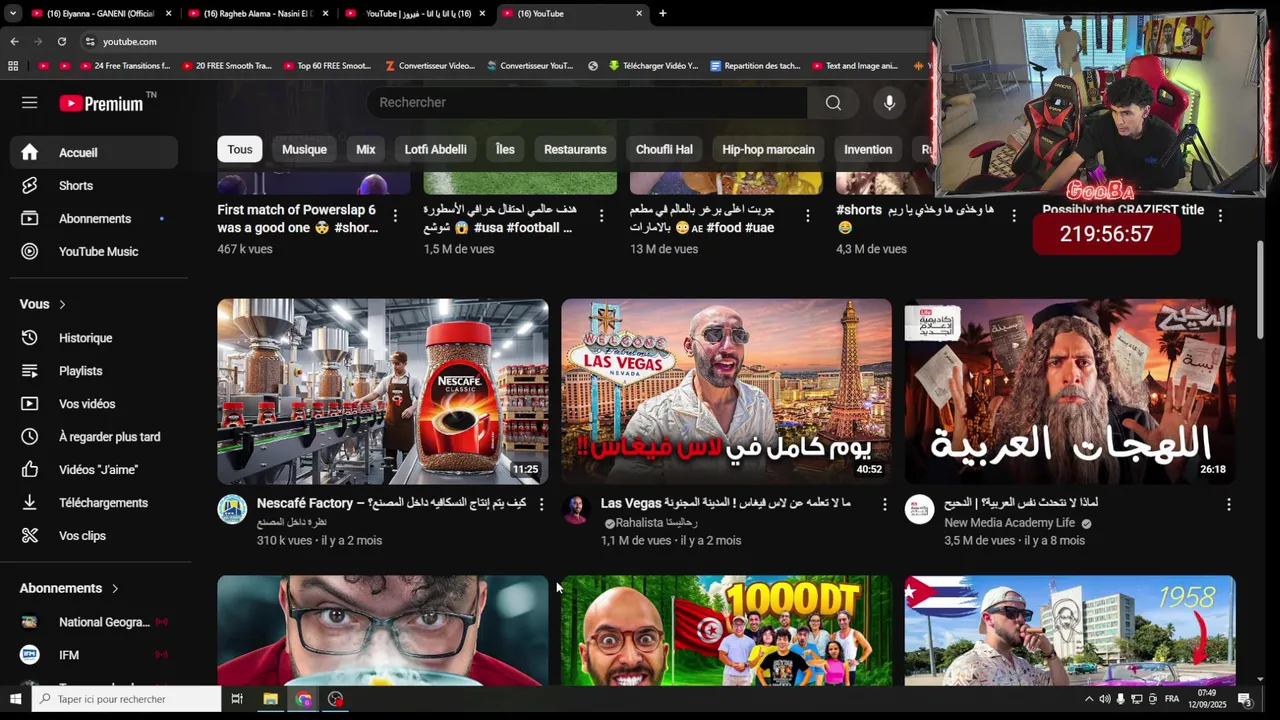Expand the Abonnements section heading
Viewport: 1280px width, 720px height.
(x=69, y=588)
